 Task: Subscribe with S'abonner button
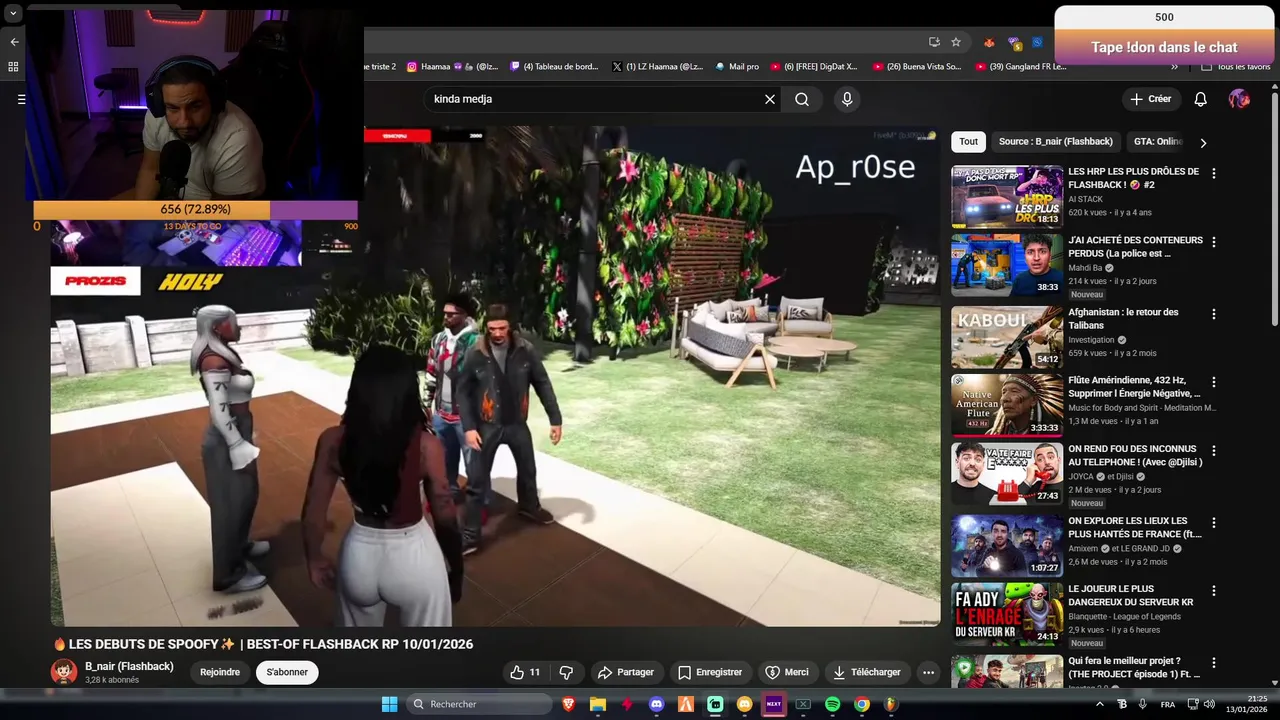[287, 673]
